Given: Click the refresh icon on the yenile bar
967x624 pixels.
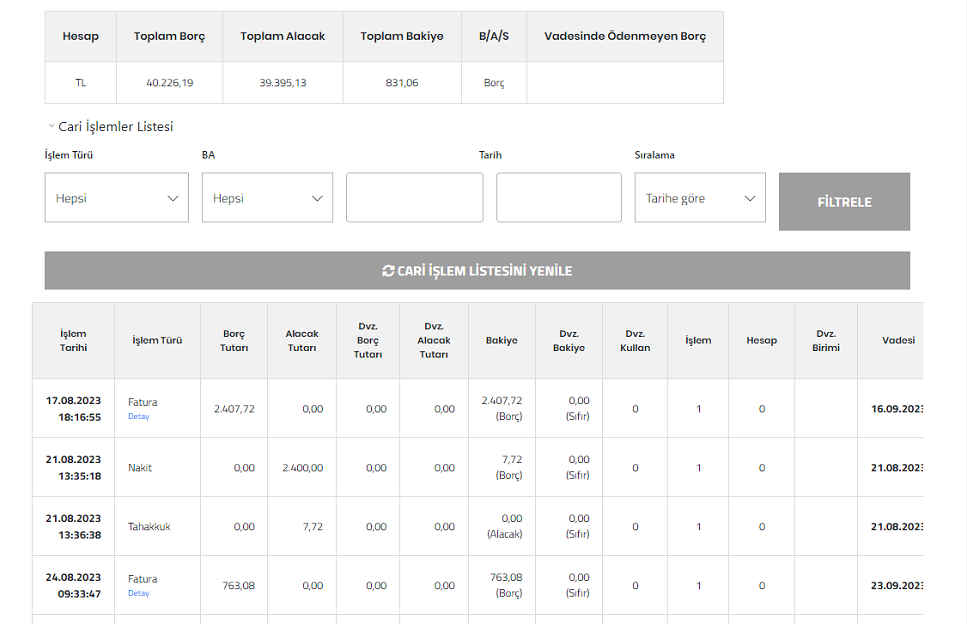Looking at the screenshot, I should click(388, 271).
